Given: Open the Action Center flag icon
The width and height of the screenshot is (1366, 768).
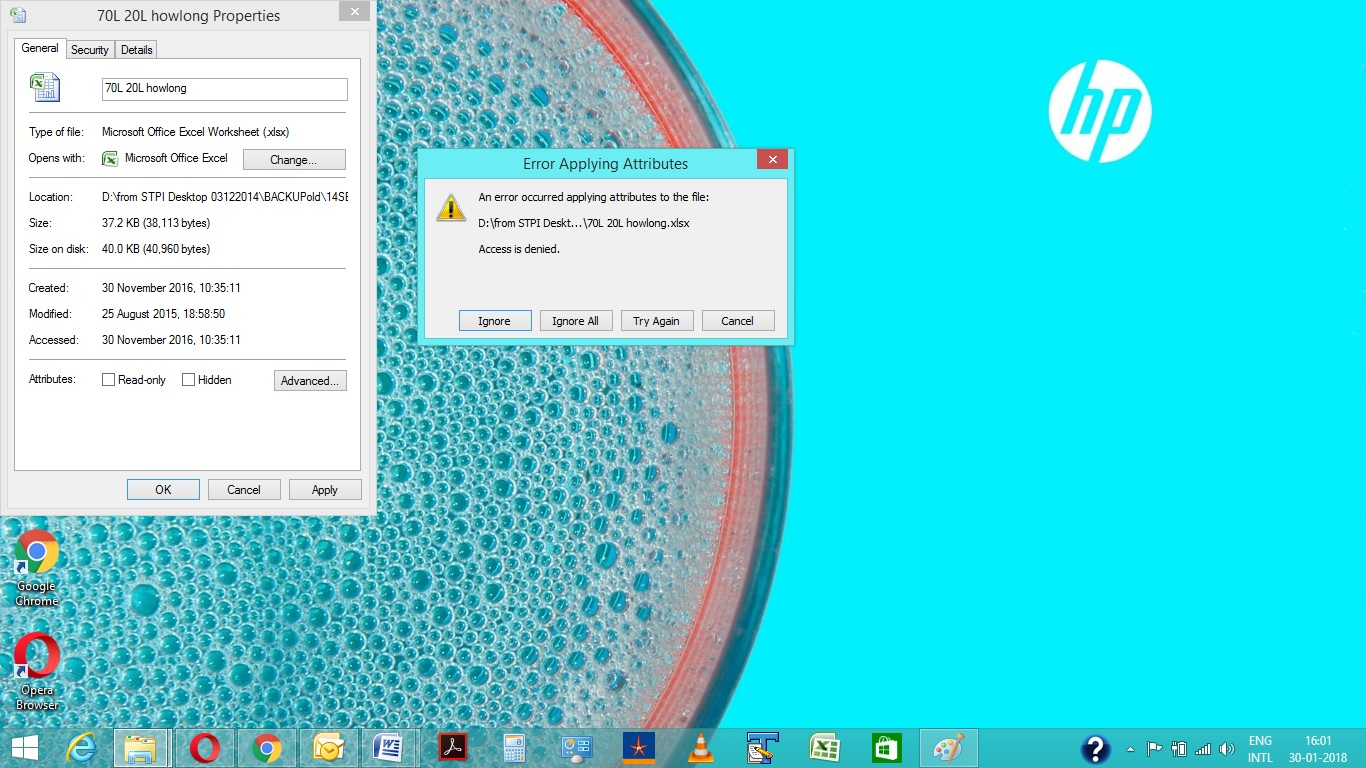Looking at the screenshot, I should point(1154,749).
